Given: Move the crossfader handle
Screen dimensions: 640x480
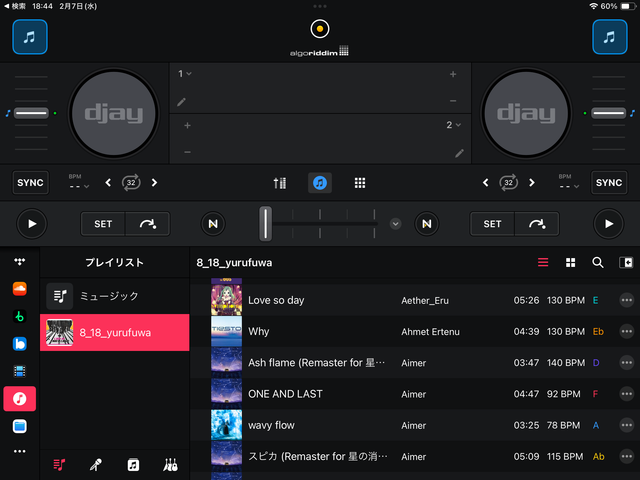Looking at the screenshot, I should pyautogui.click(x=265, y=223).
